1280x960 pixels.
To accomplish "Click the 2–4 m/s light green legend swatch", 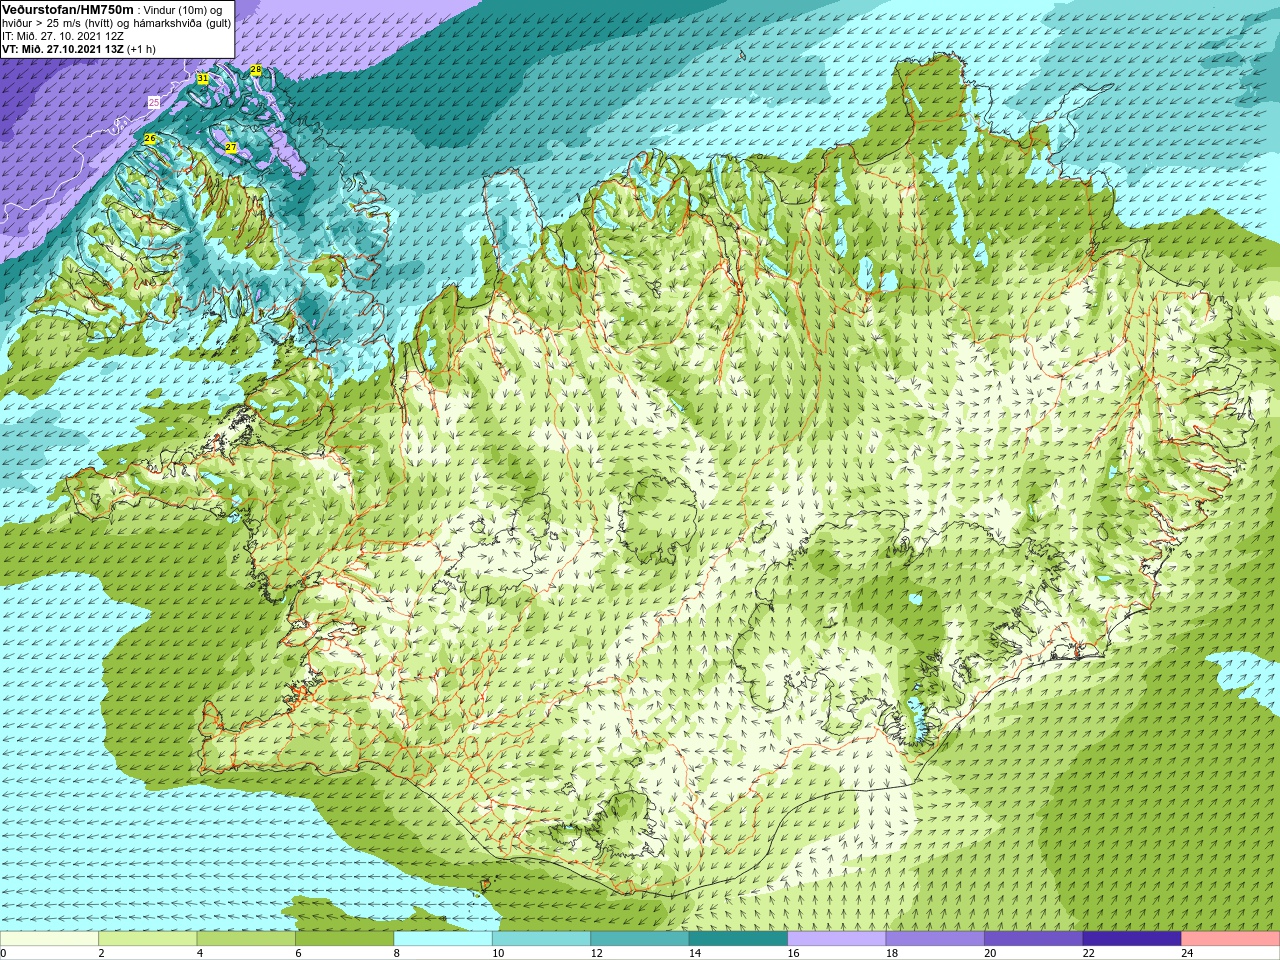I will 148,939.
